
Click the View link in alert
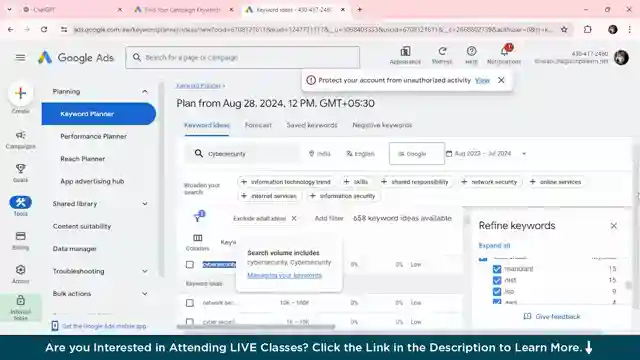click(482, 80)
